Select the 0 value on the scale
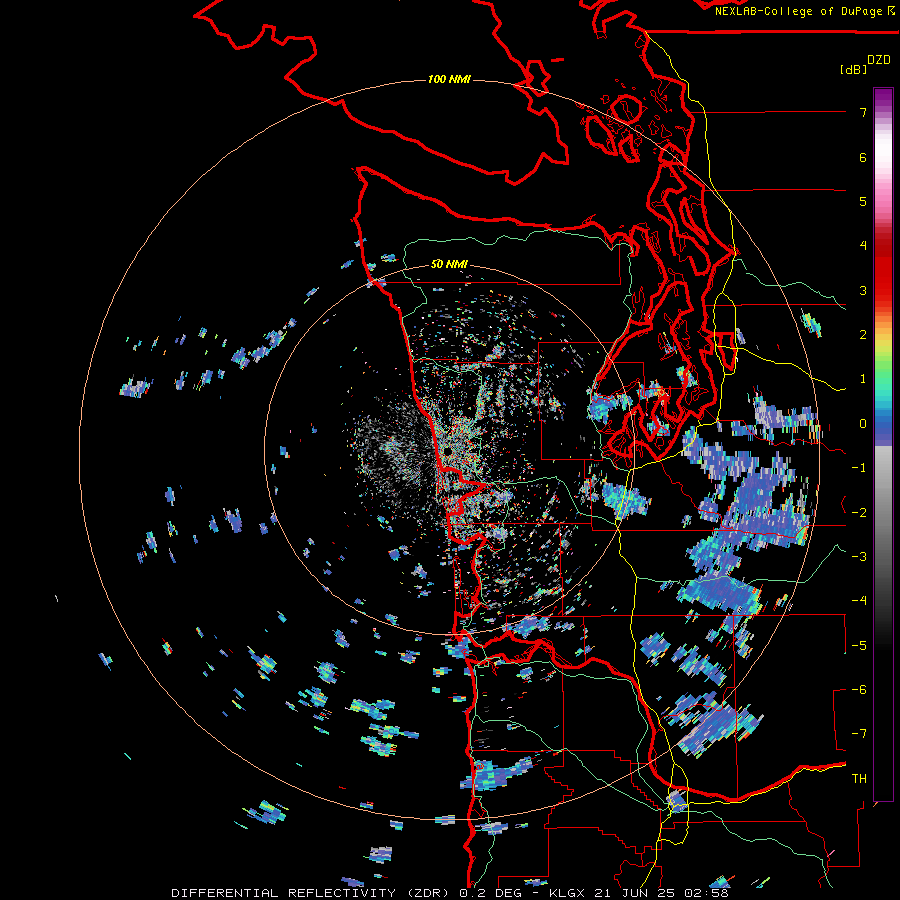The image size is (900, 900). pyautogui.click(x=863, y=424)
